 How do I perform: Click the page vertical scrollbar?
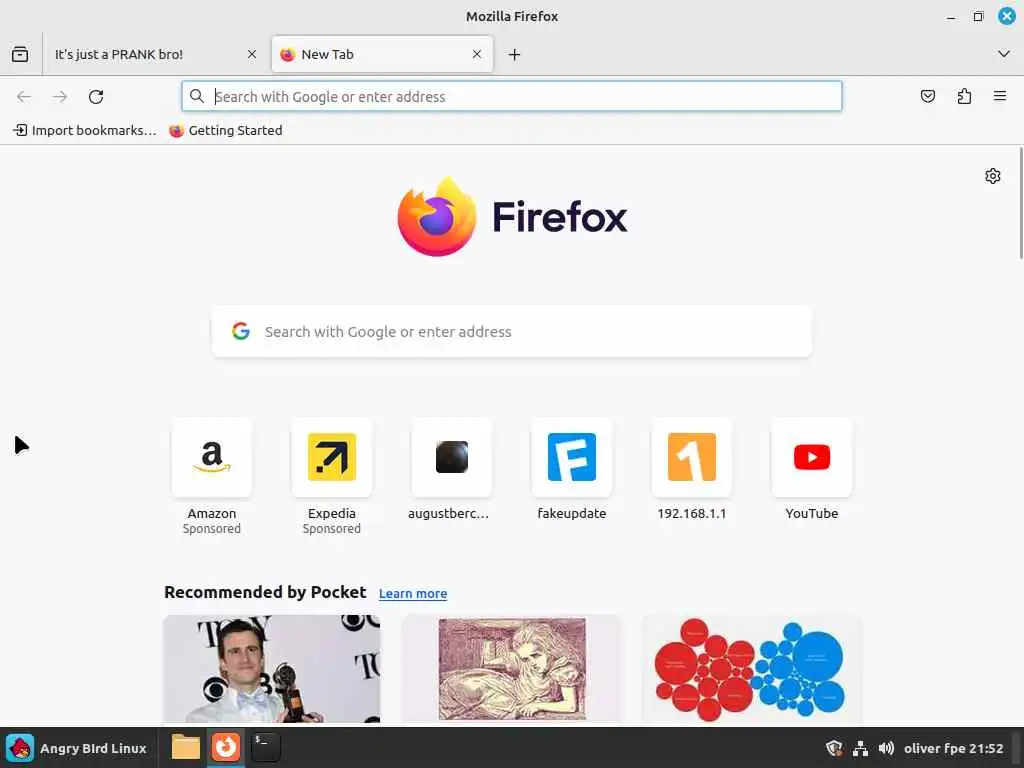[x=1020, y=203]
